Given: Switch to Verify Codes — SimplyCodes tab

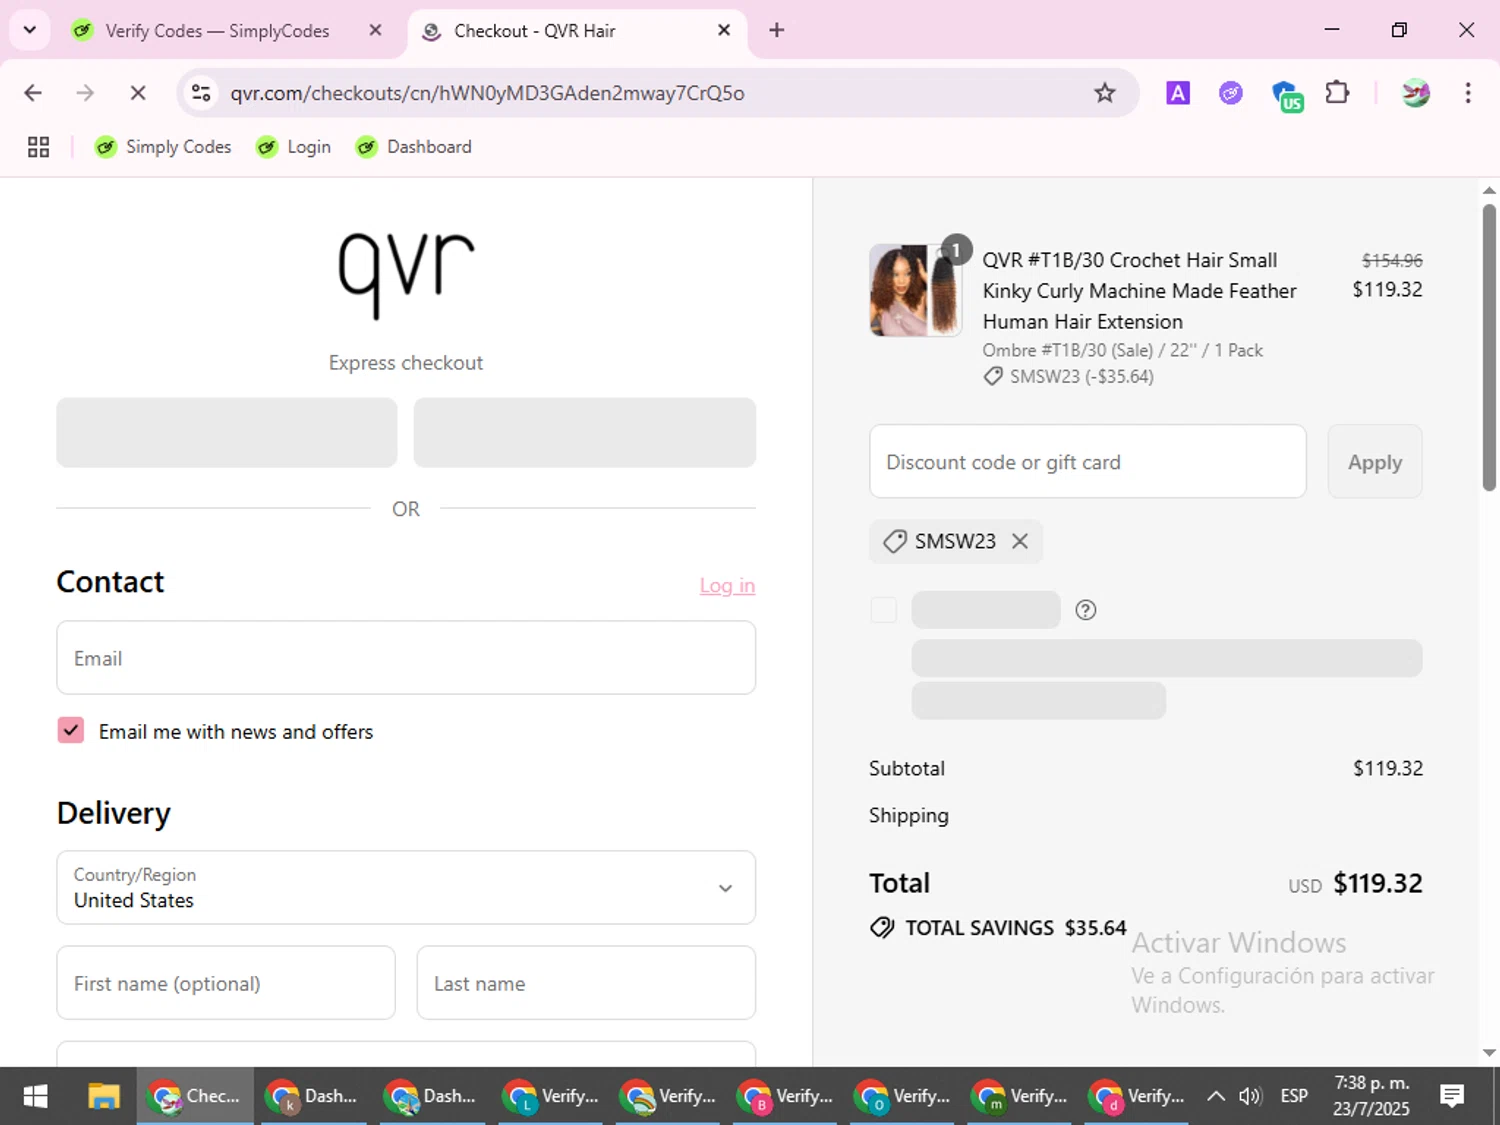Looking at the screenshot, I should point(218,31).
